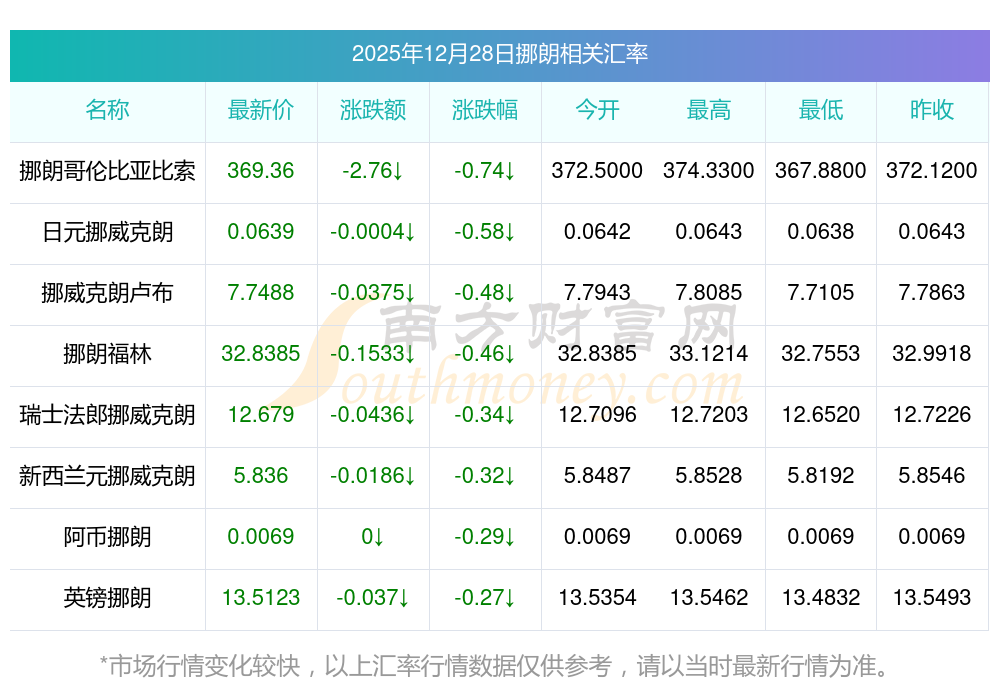Click the table title 2025年12月28日挪朗相关汇率
This screenshot has width=1000, height=697.
tap(500, 57)
